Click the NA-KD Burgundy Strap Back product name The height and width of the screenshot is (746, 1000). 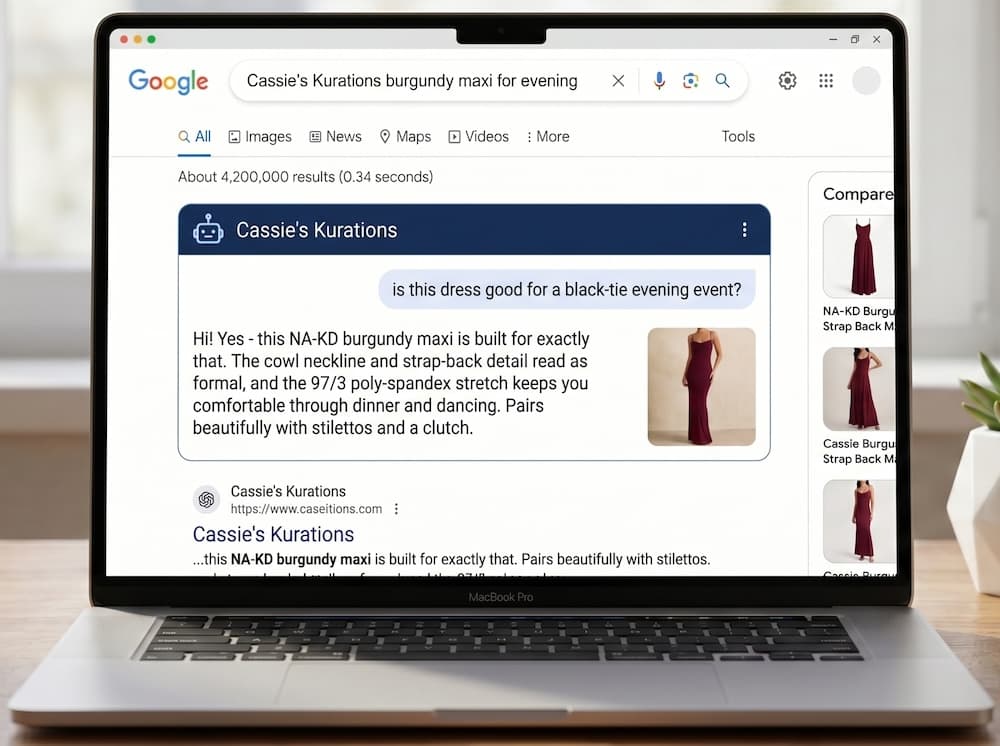[x=858, y=319]
